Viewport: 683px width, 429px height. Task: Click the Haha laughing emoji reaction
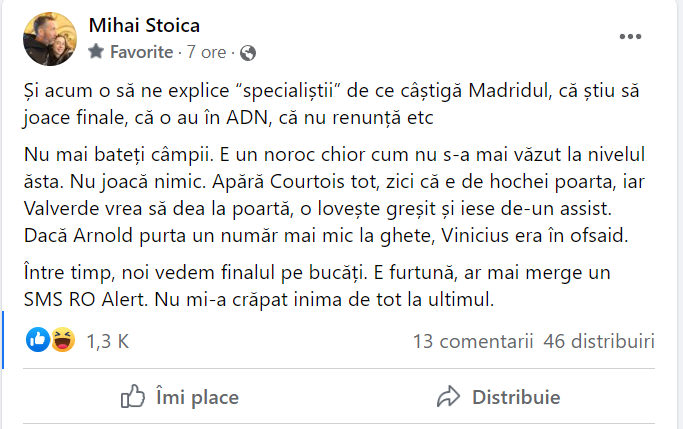pos(62,341)
